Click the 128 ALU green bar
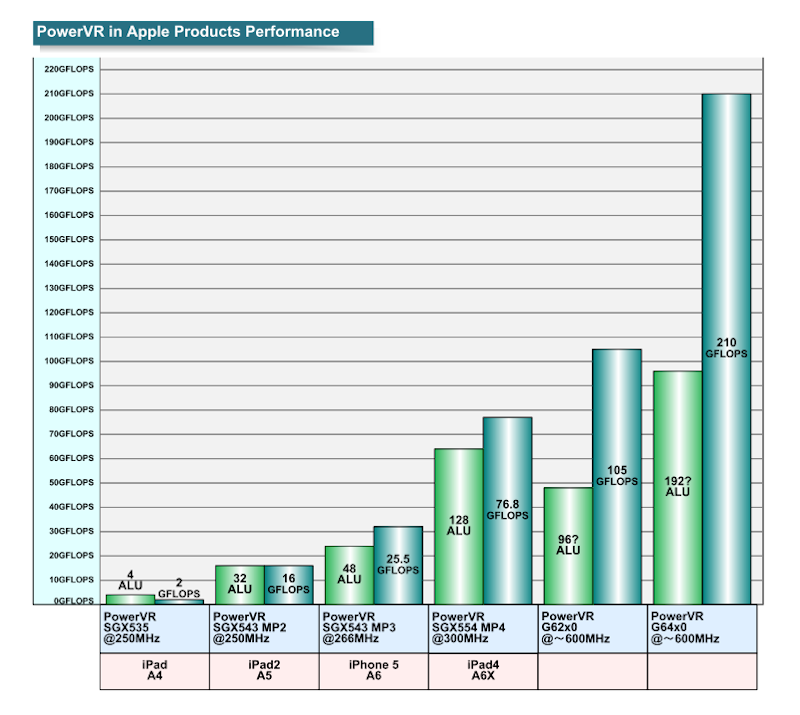Image resolution: width=800 pixels, height=715 pixels. point(459,527)
